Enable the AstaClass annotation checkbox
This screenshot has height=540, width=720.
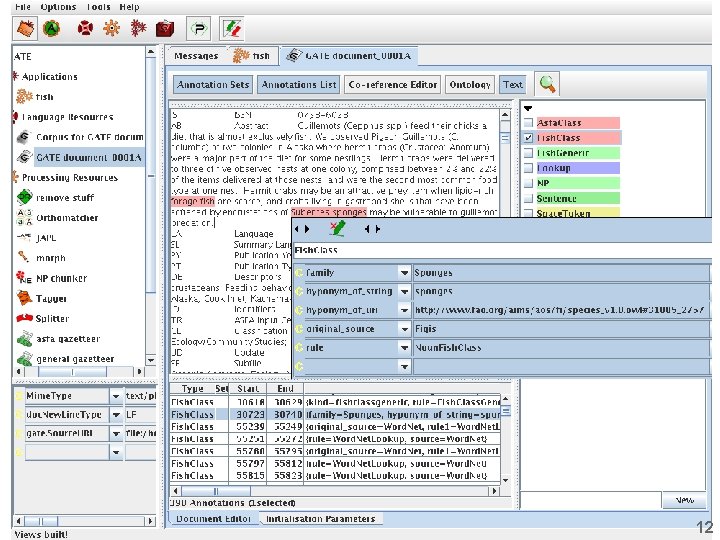(527, 123)
